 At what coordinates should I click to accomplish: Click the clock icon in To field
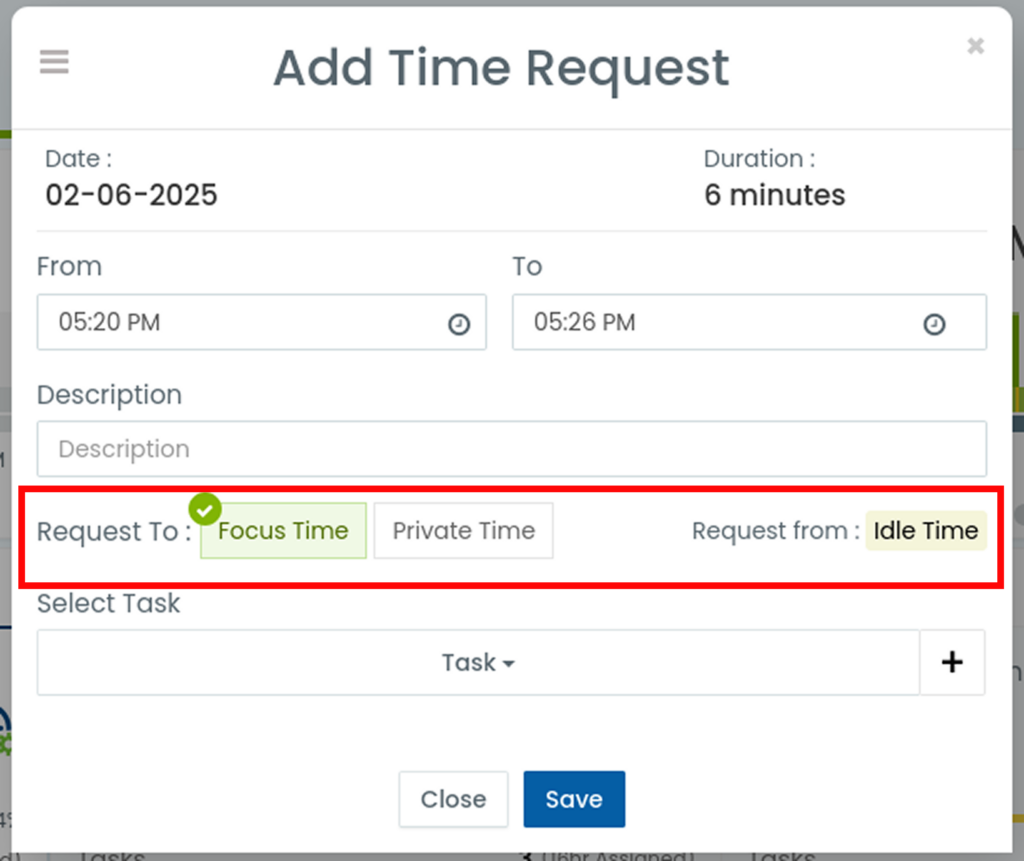pyautogui.click(x=934, y=324)
